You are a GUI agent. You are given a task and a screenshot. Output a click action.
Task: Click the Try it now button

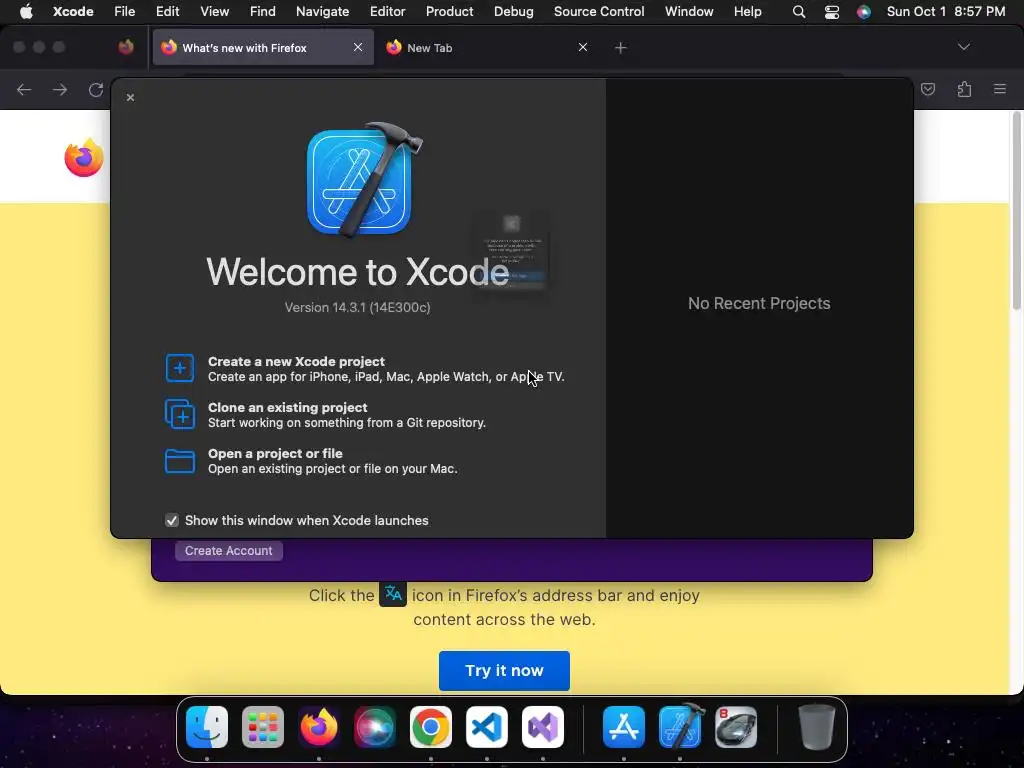click(x=504, y=671)
